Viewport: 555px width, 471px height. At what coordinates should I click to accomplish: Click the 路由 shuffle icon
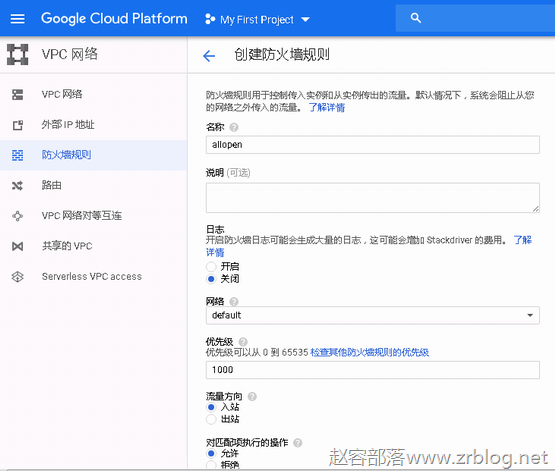coord(17,185)
